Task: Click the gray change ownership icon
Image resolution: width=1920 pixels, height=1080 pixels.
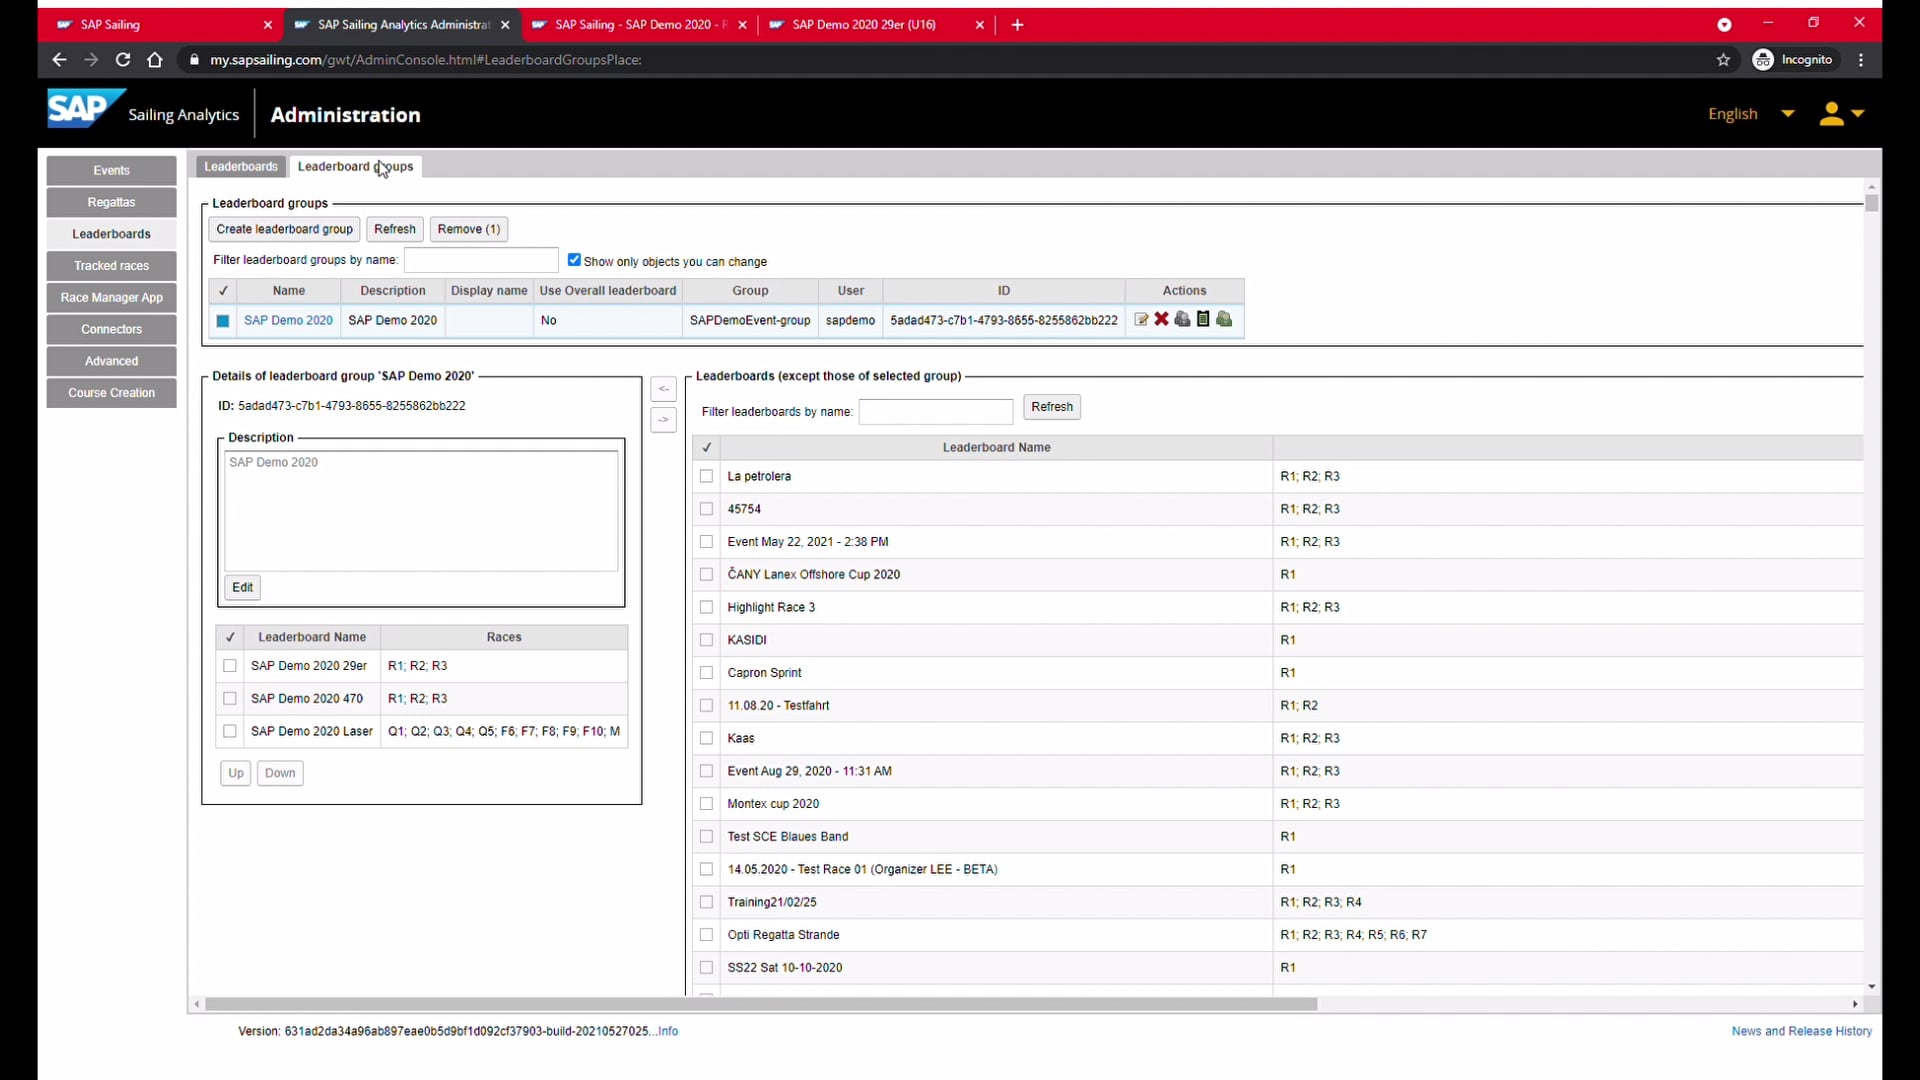Action: 1182,319
